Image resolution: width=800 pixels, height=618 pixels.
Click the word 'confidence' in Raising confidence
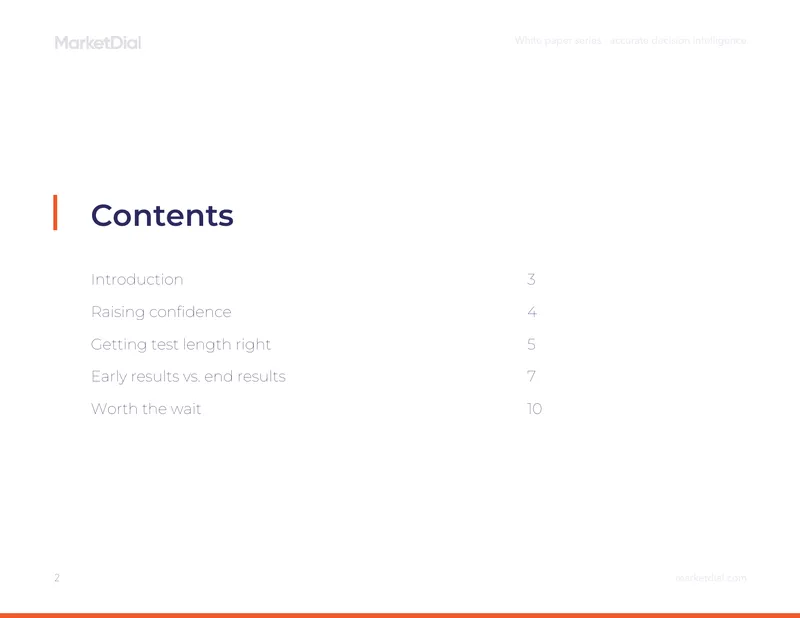pyautogui.click(x=190, y=312)
